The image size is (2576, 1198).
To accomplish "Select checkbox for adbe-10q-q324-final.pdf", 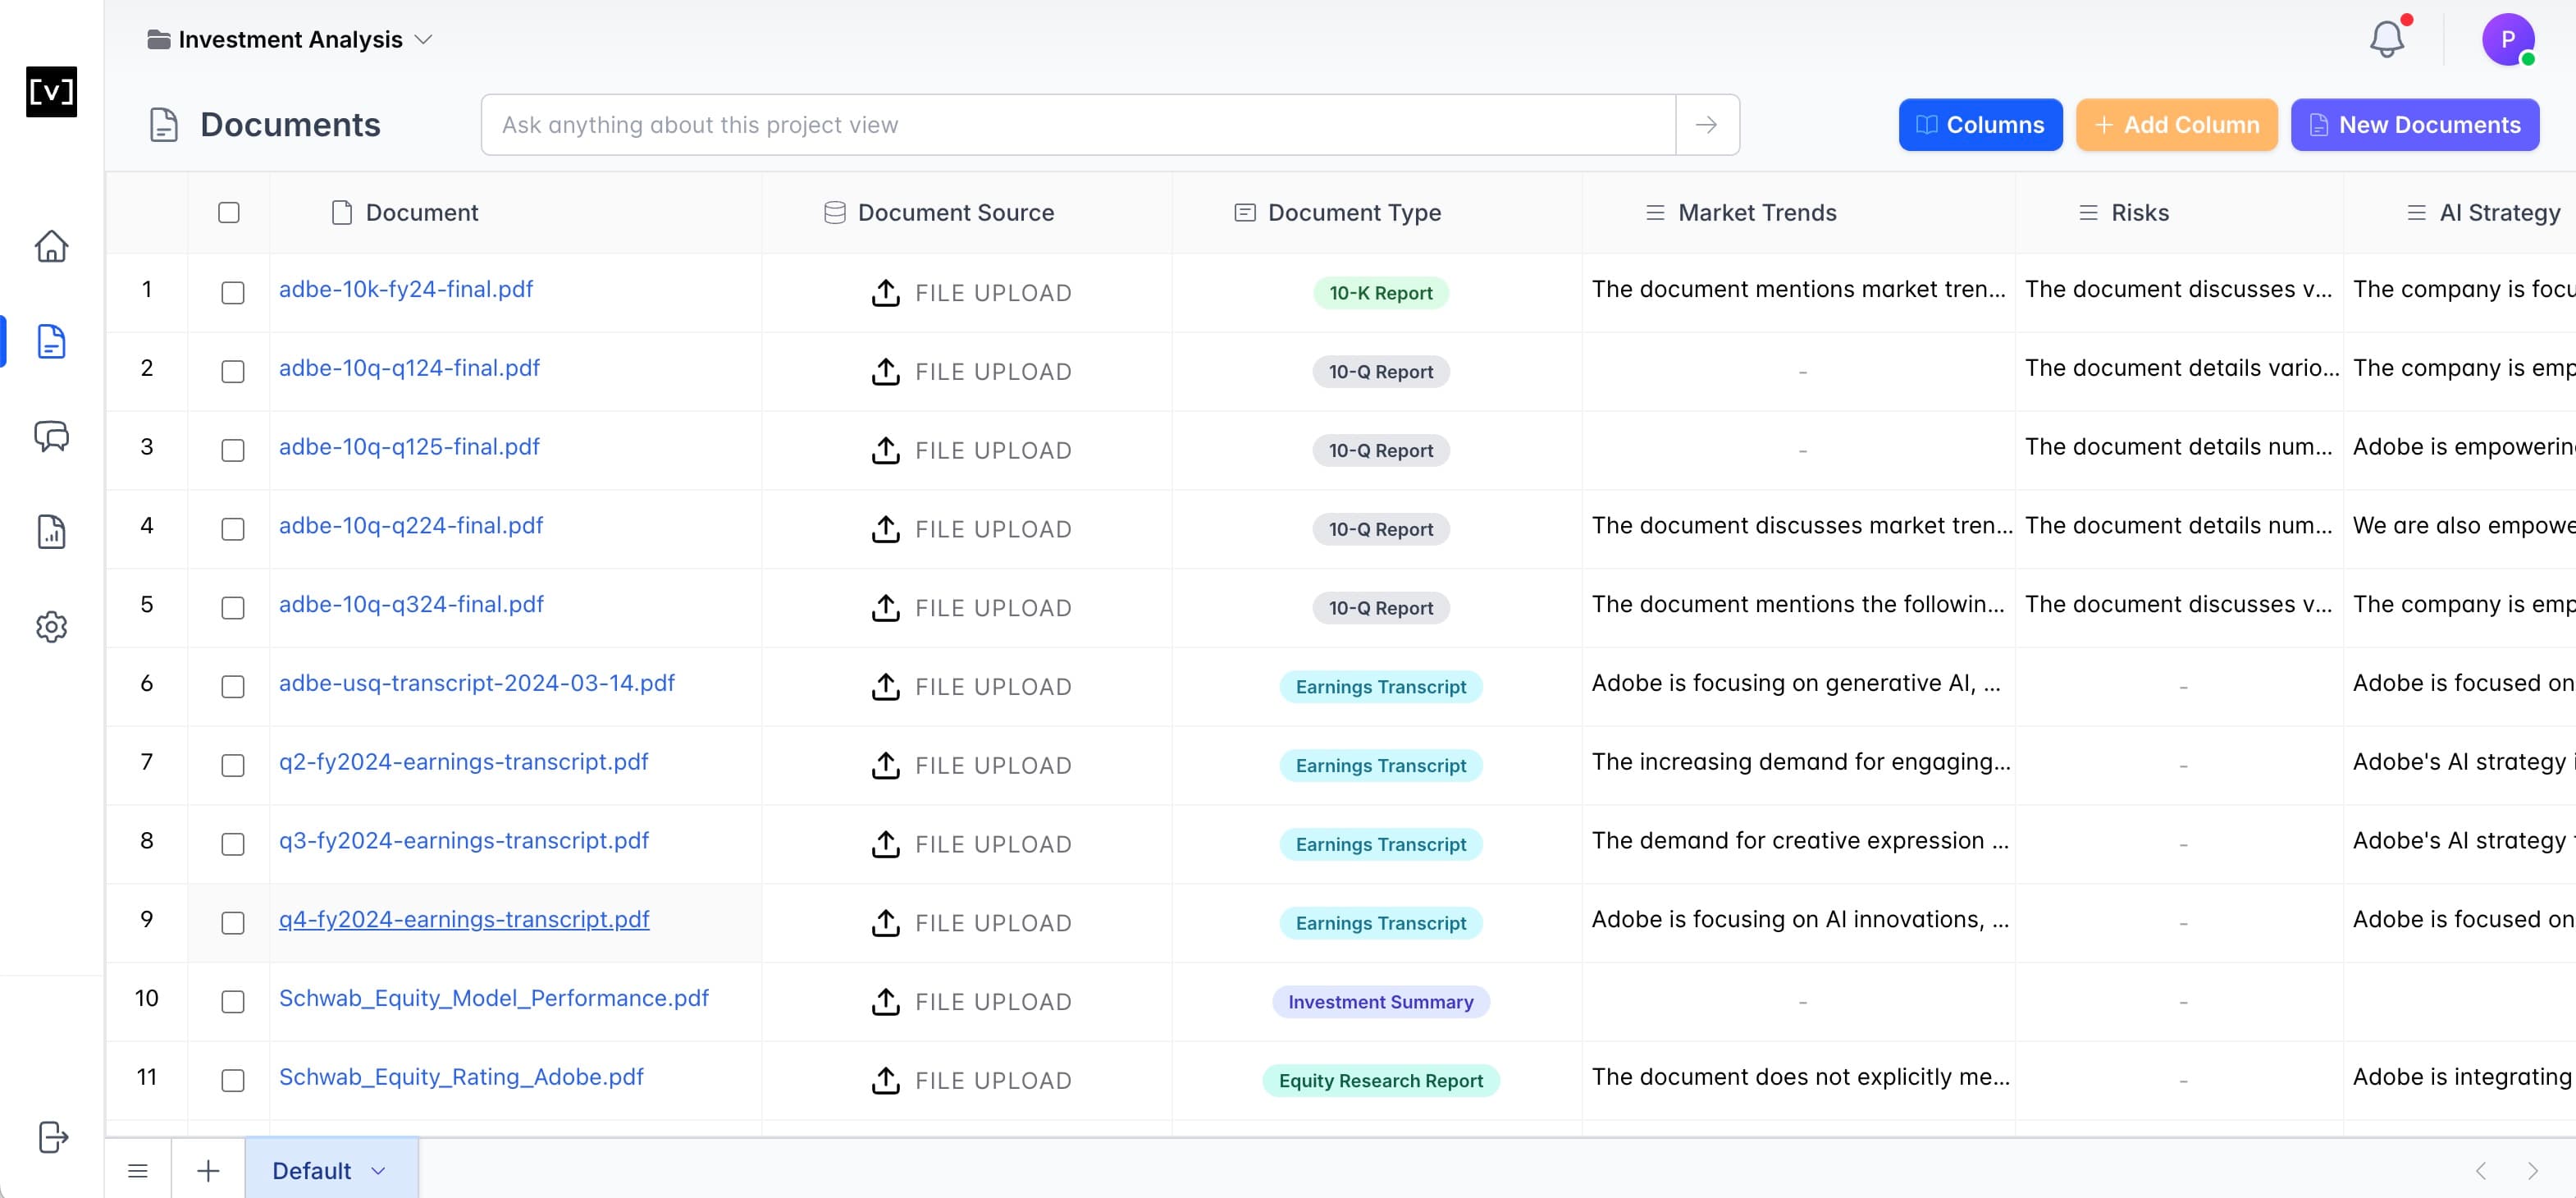I will [233, 608].
